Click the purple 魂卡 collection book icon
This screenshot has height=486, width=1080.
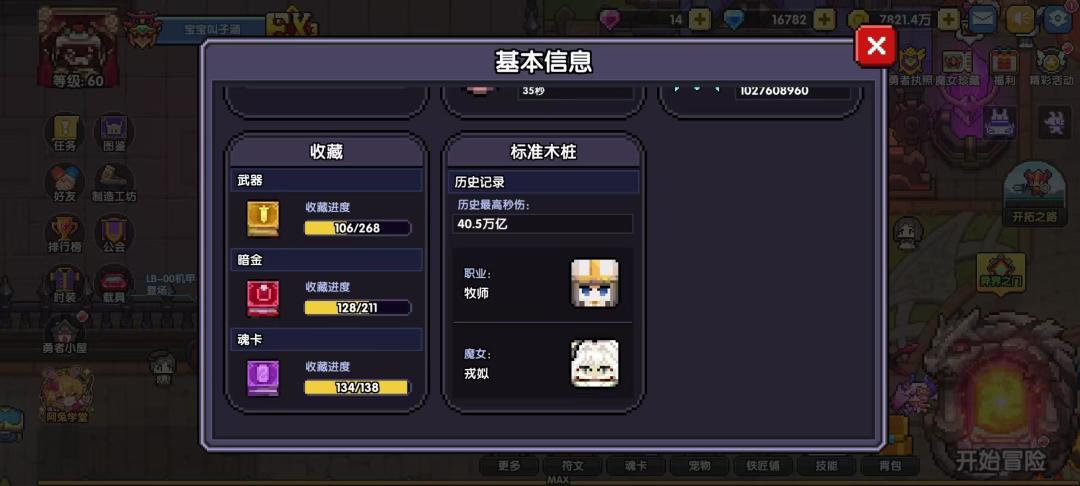coord(263,378)
